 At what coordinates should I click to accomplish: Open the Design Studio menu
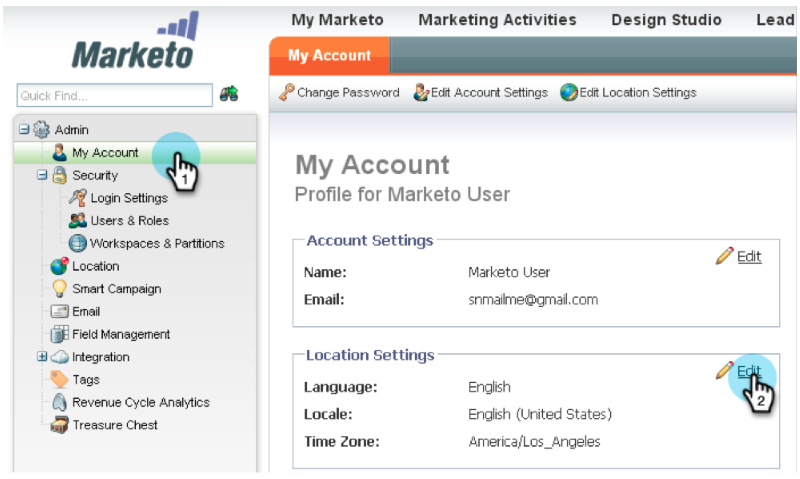pyautogui.click(x=666, y=20)
